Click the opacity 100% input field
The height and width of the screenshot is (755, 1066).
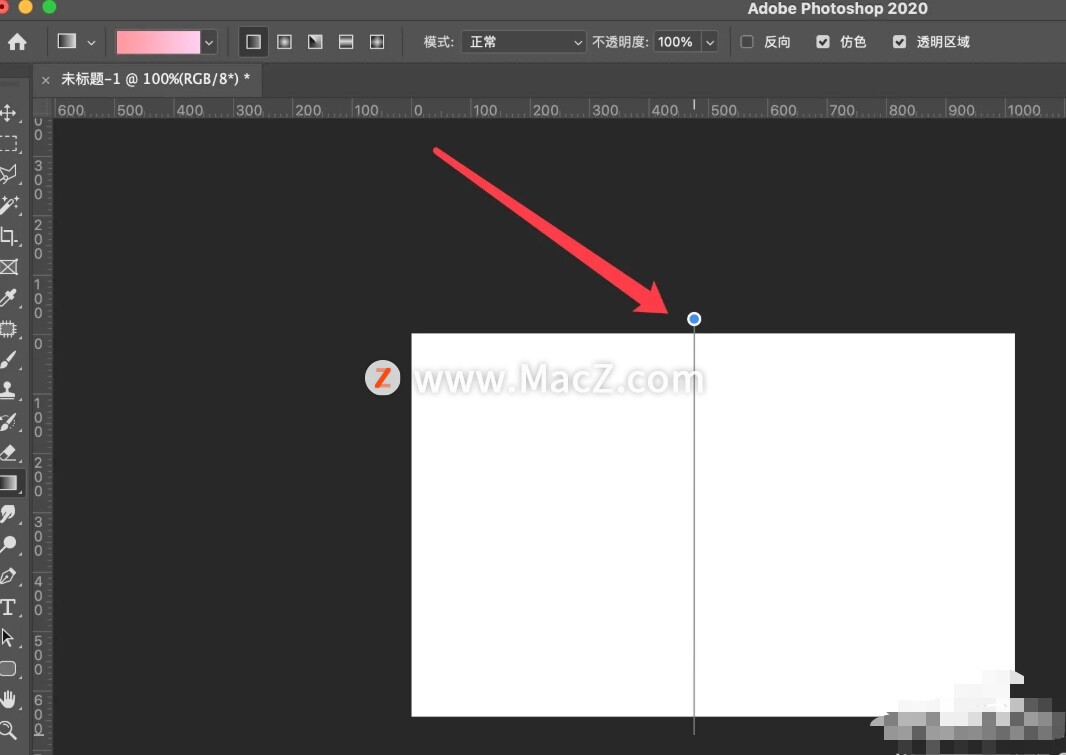[x=677, y=42]
